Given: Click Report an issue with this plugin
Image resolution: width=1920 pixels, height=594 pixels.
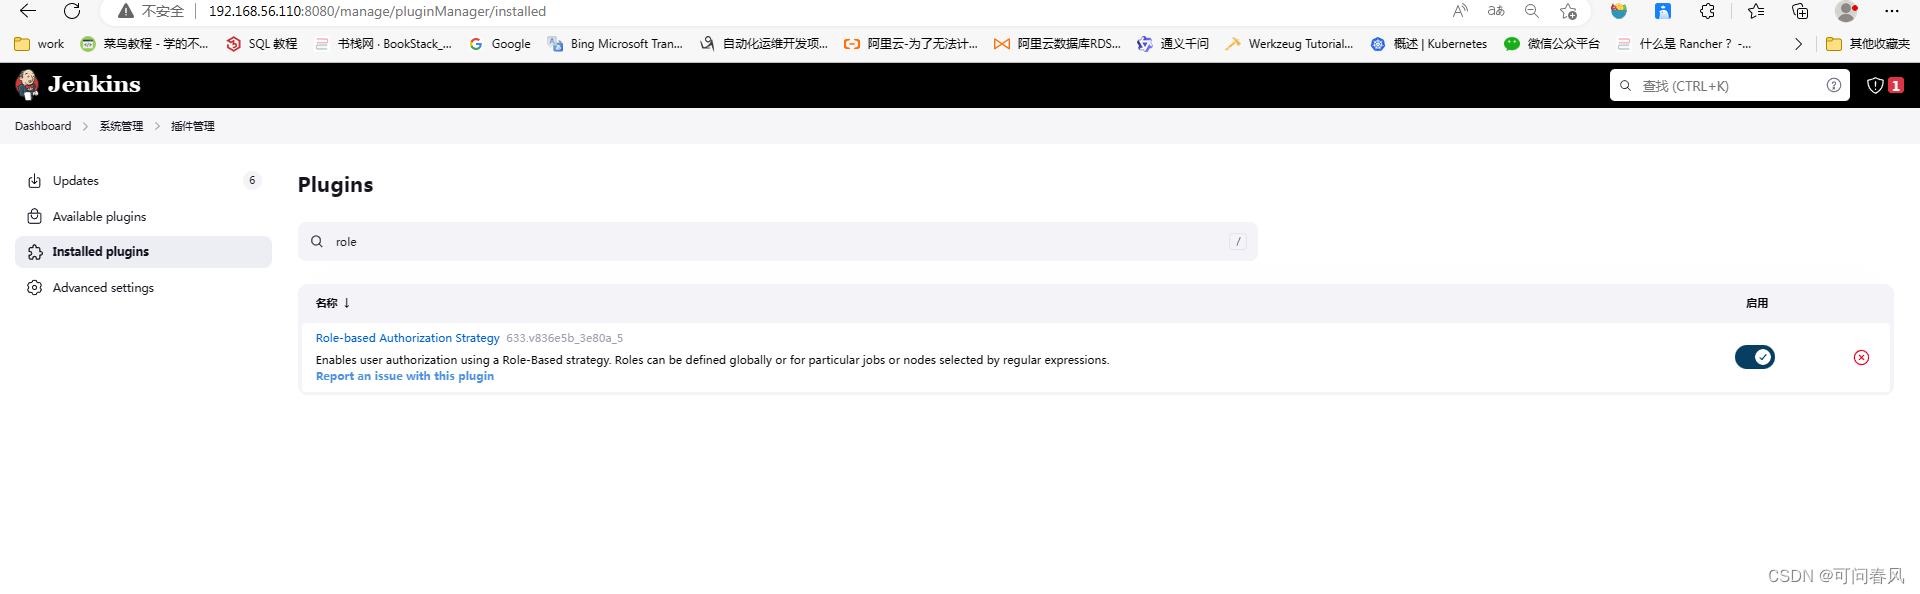Looking at the screenshot, I should click(405, 376).
